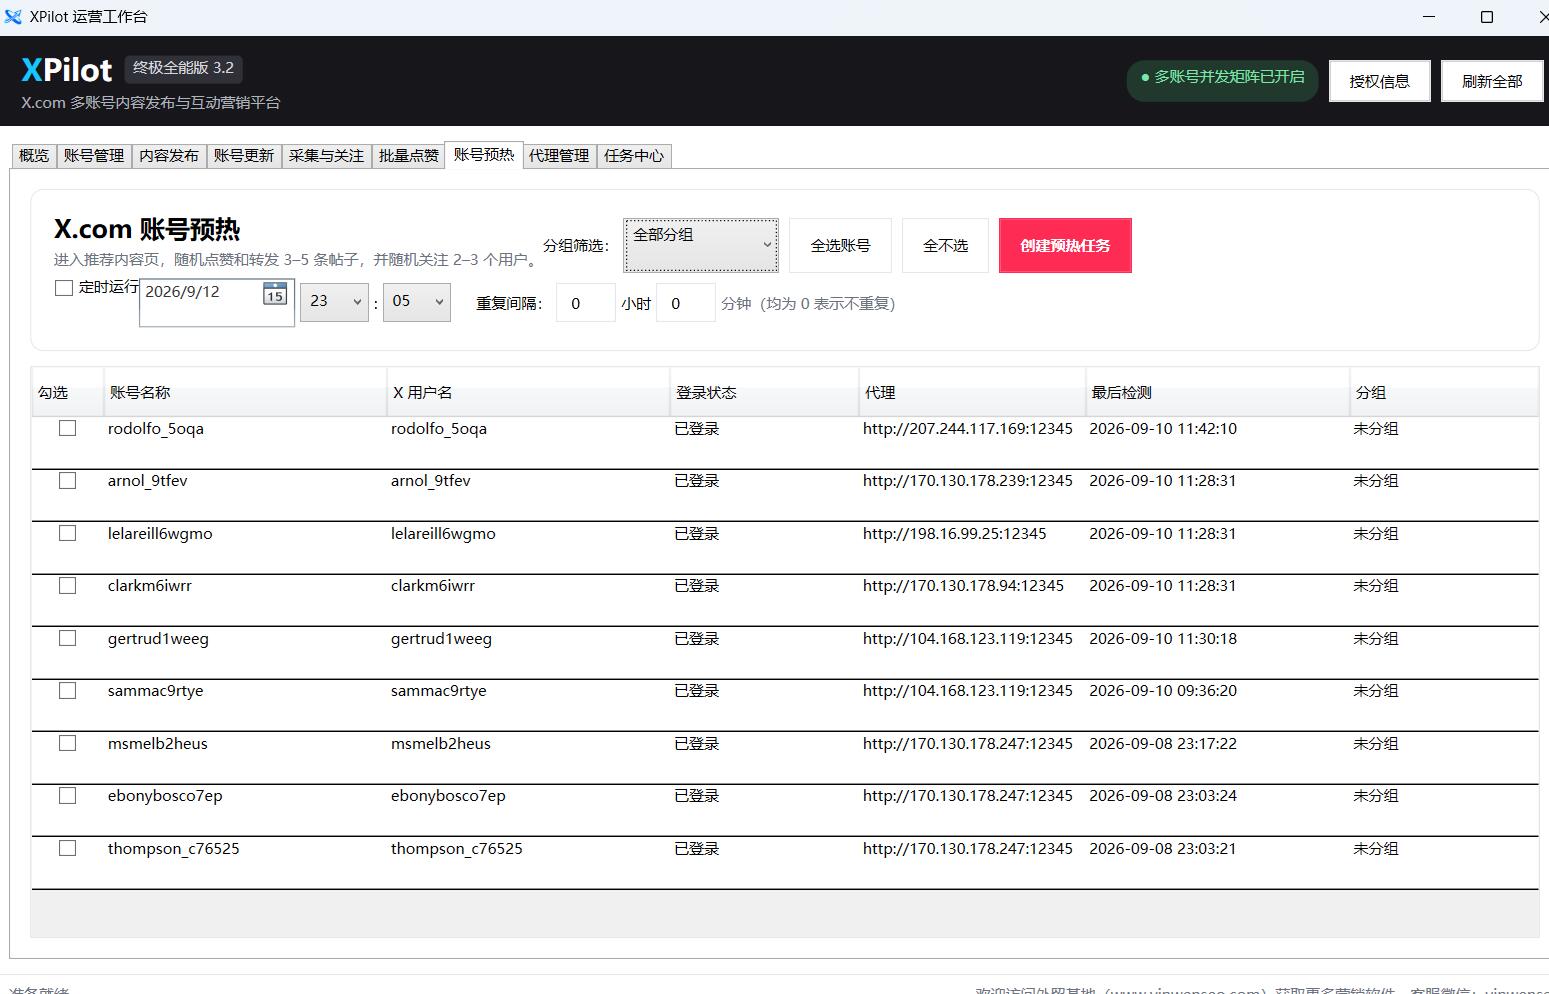The height and width of the screenshot is (994, 1549).
Task: Click the XPilot app icon in the title bar
Action: (13, 17)
